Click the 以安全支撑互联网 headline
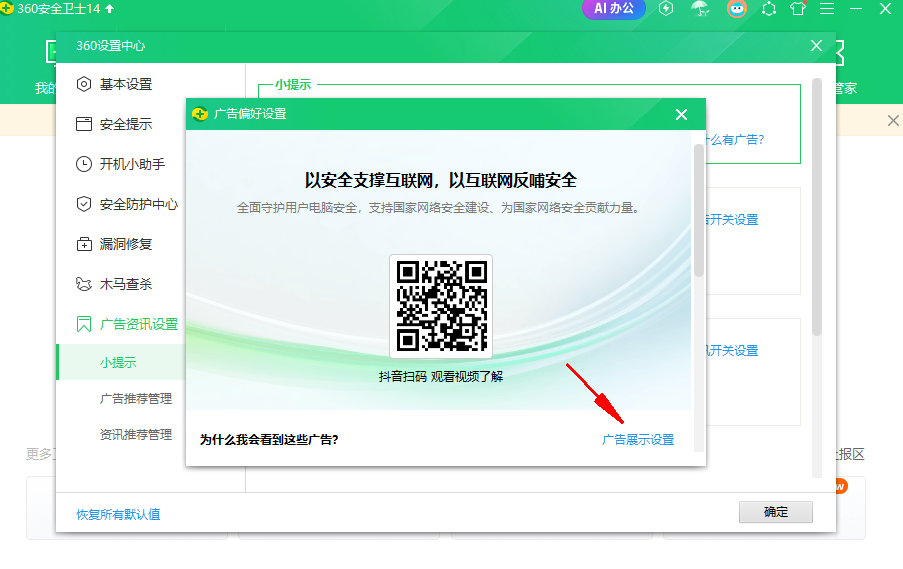The width and height of the screenshot is (903, 569). click(x=441, y=180)
